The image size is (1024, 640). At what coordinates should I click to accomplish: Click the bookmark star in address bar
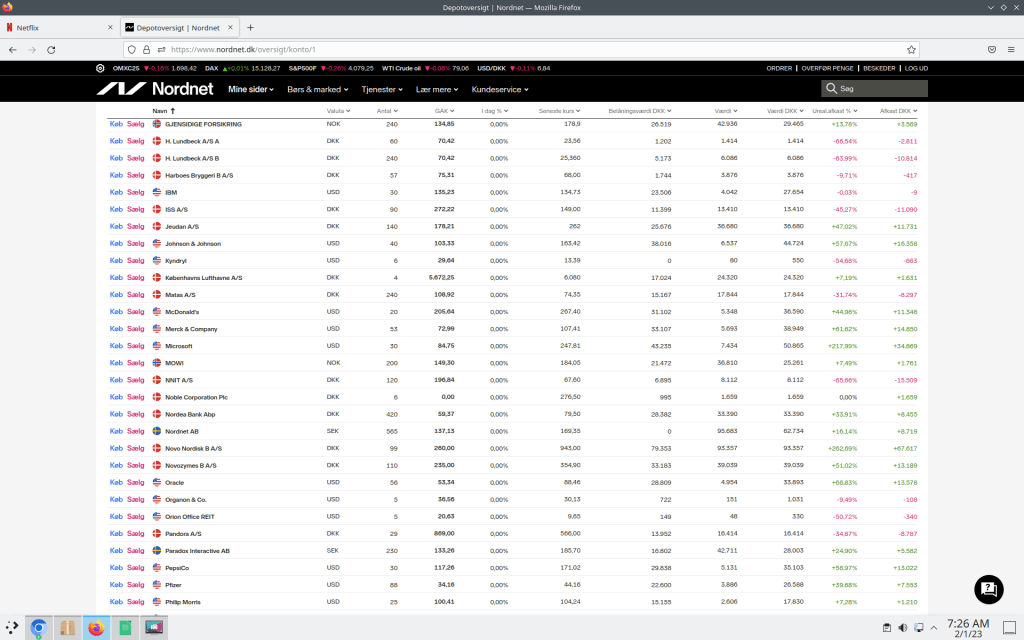tap(911, 49)
